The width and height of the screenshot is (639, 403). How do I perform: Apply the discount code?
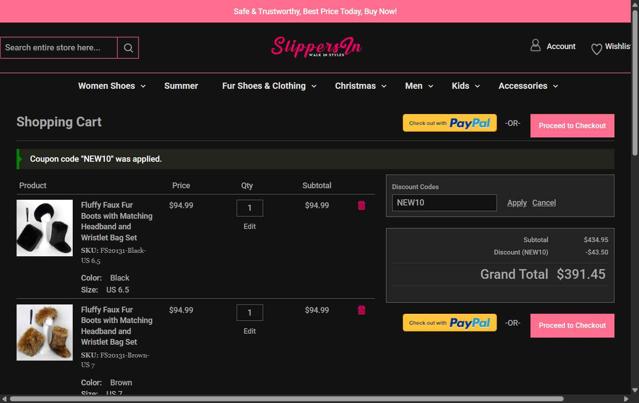pos(517,203)
